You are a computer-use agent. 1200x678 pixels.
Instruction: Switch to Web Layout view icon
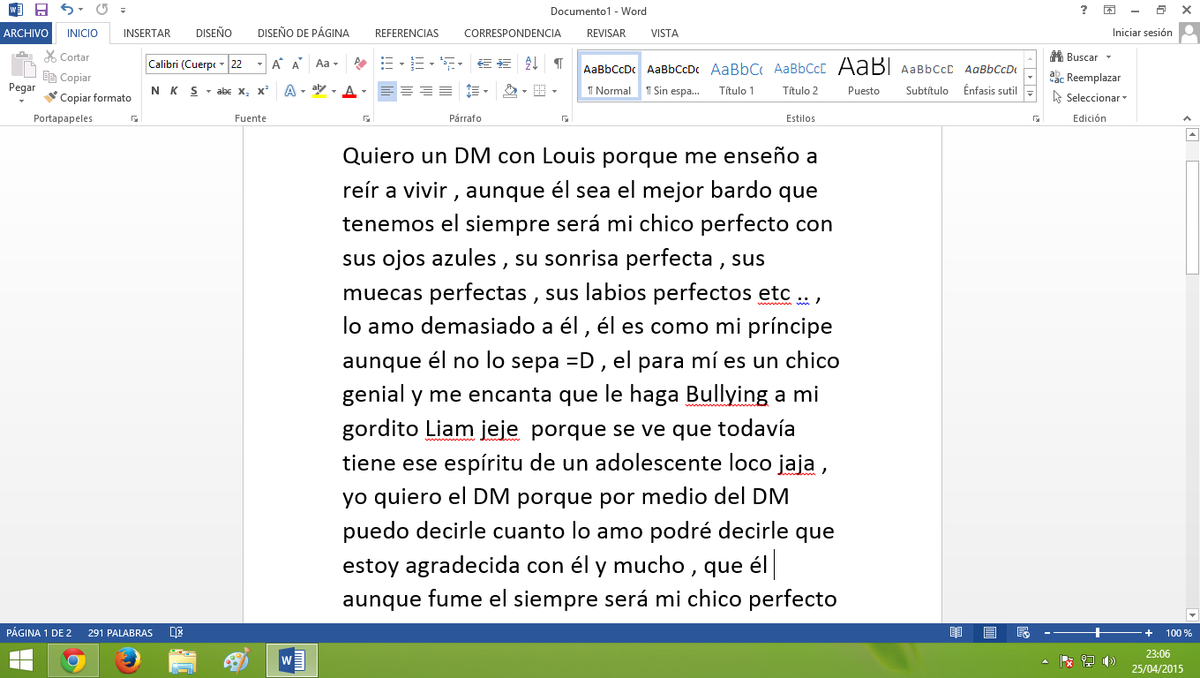tap(1023, 633)
